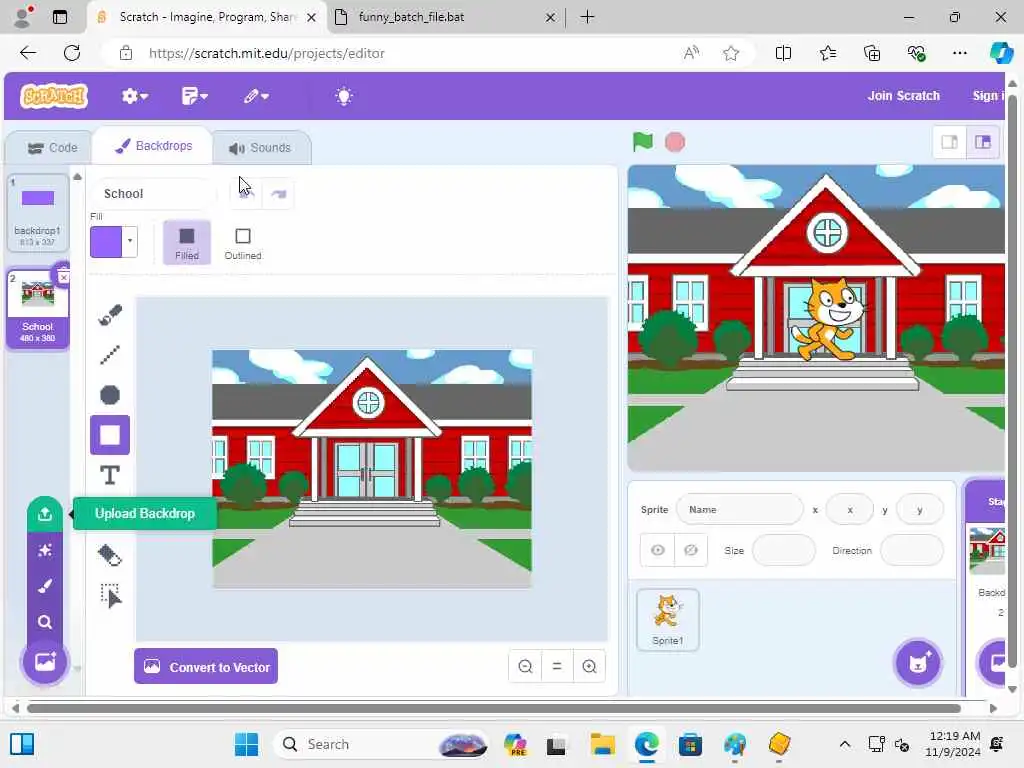
Task: Click the Upload Backdrop label
Action: [x=144, y=514]
